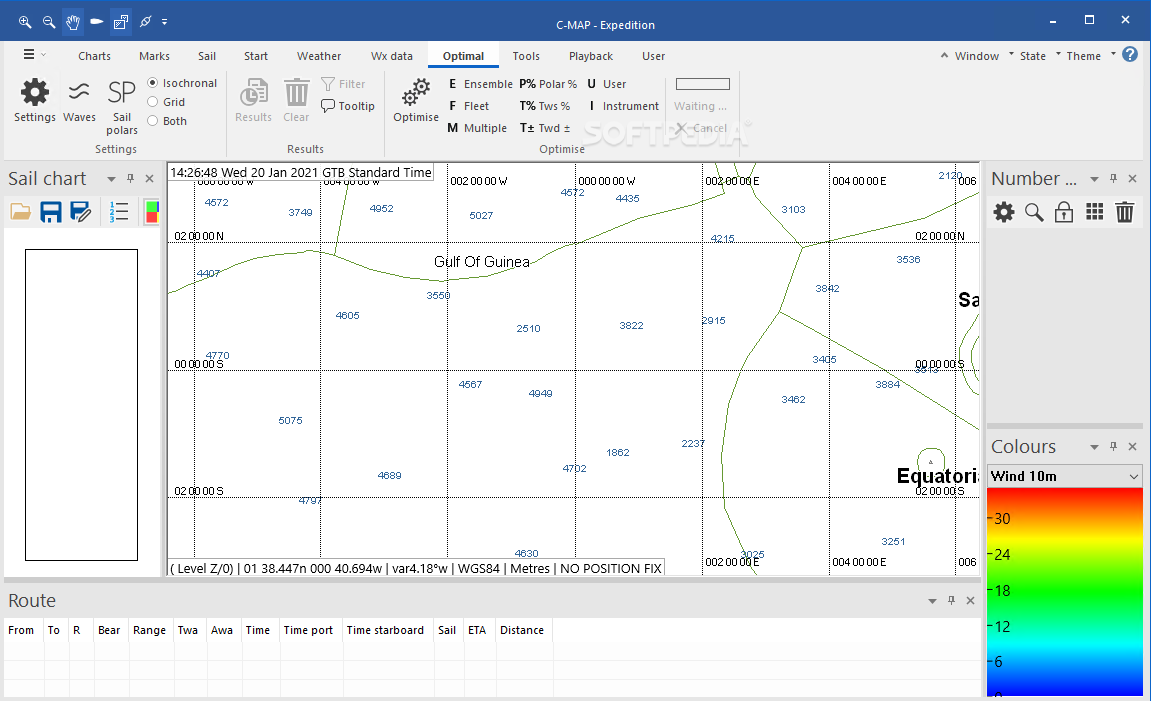The image size is (1151, 701).
Task: Open Number panel dropdown arrow
Action: coord(1094,179)
